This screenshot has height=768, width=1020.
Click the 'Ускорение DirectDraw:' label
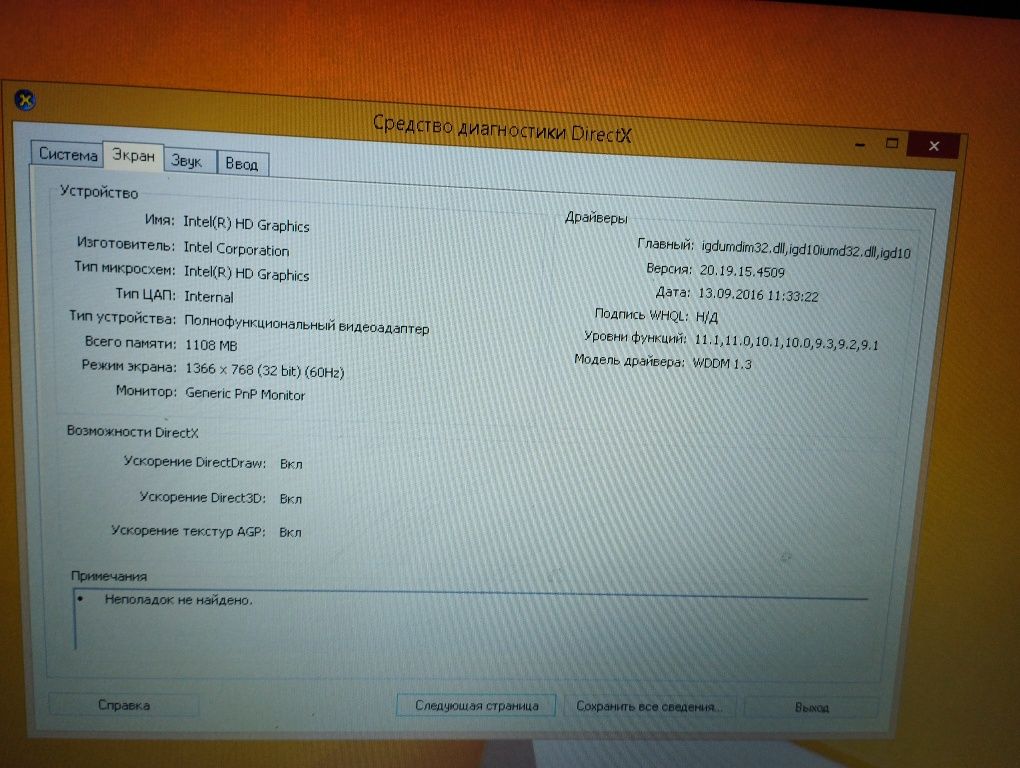195,462
